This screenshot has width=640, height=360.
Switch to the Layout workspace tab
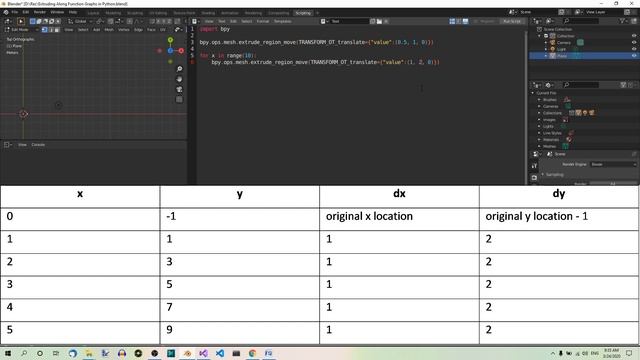click(93, 13)
